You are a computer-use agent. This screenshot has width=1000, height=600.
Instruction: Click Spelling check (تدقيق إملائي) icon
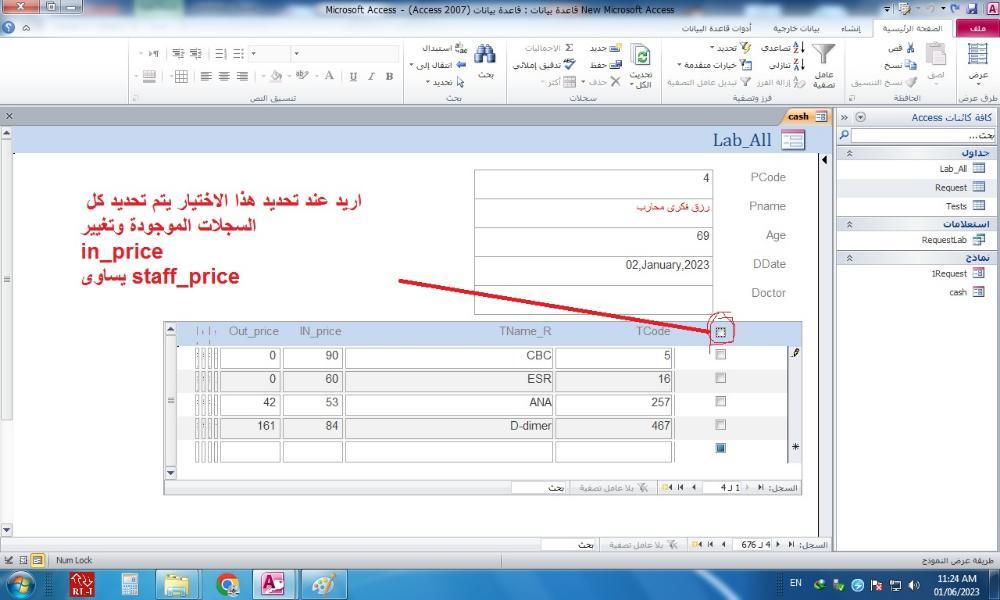[569, 65]
